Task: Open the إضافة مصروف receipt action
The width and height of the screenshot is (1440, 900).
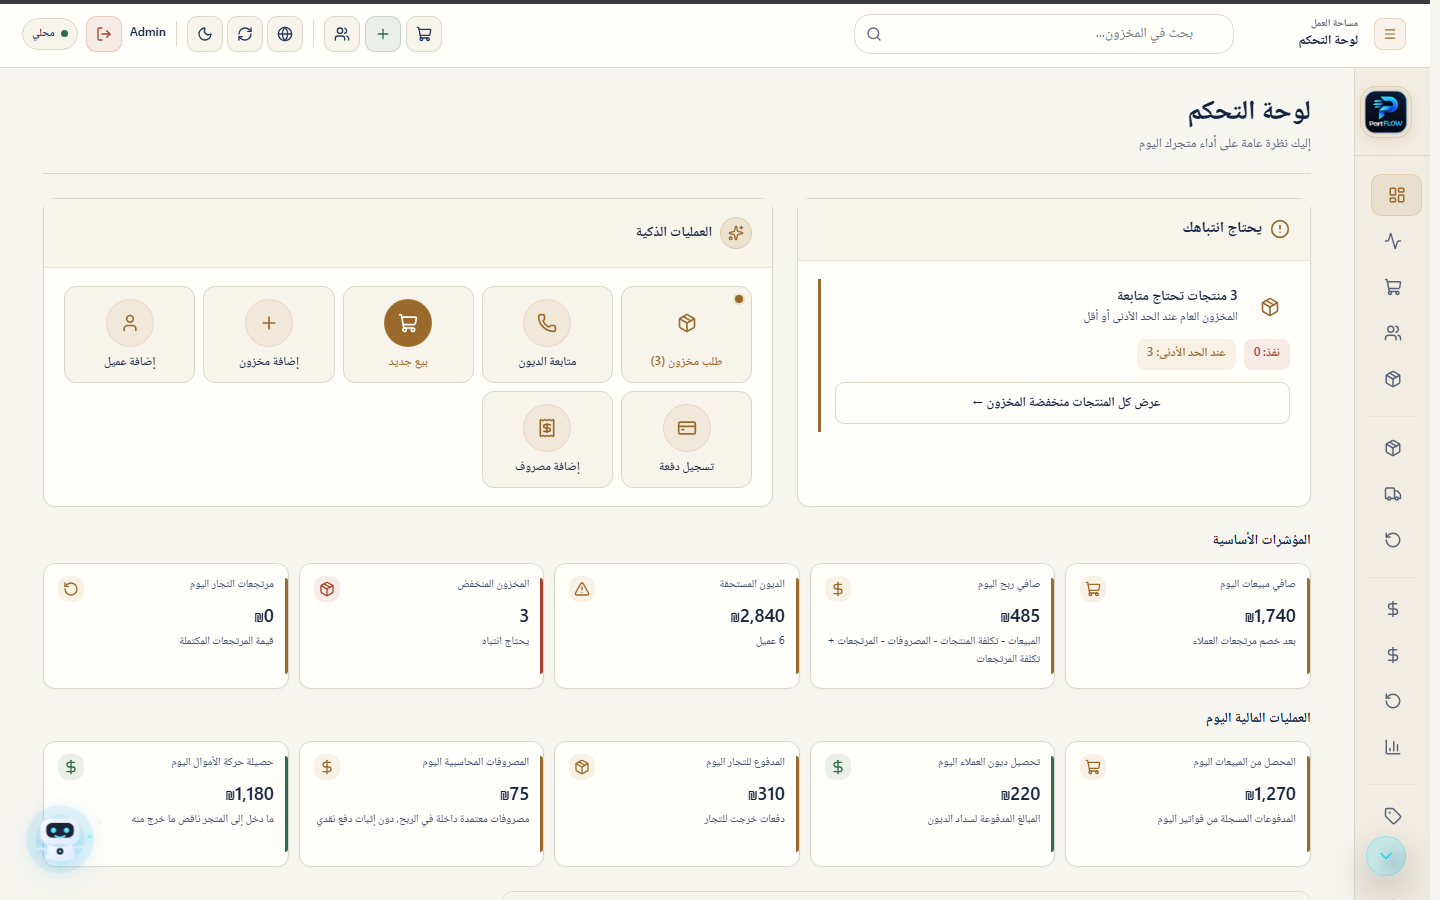Action: click(547, 439)
